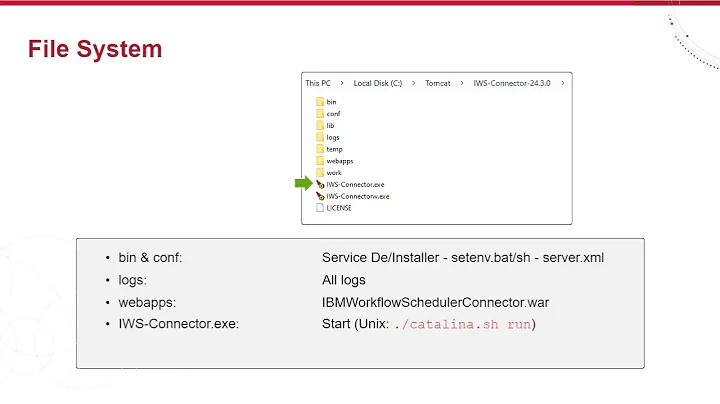Click the lib folder icon
Viewport: 720px width, 404px height.
pyautogui.click(x=320, y=125)
